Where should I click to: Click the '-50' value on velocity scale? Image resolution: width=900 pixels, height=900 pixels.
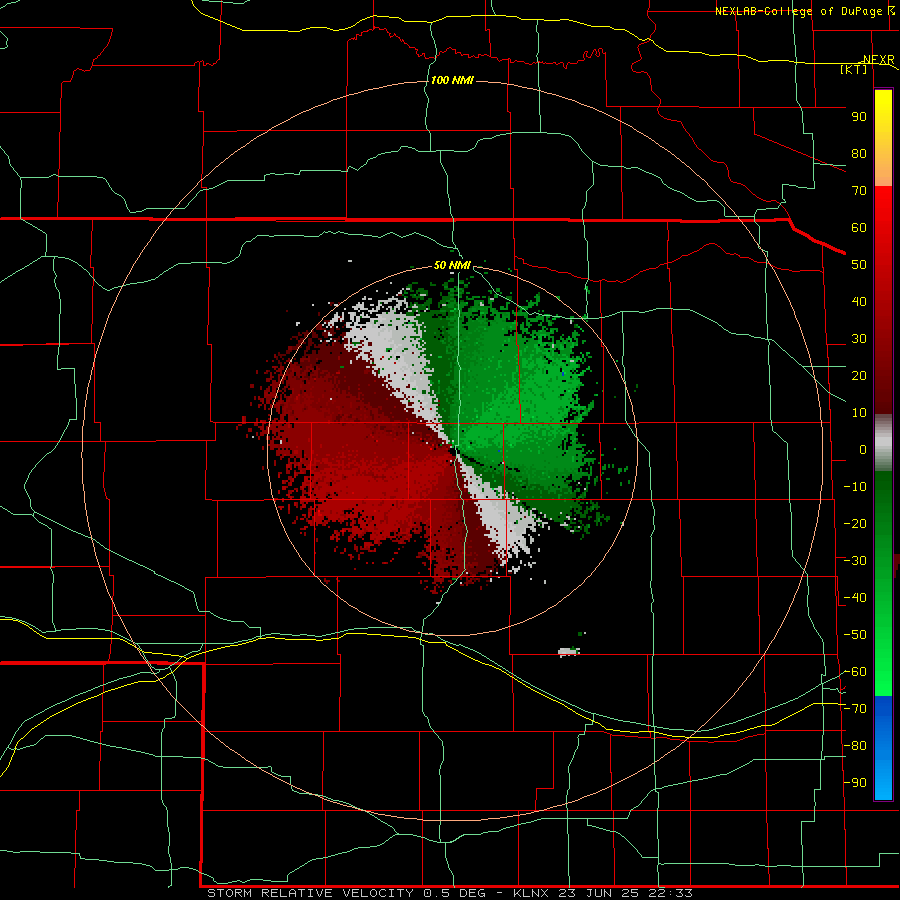[855, 635]
